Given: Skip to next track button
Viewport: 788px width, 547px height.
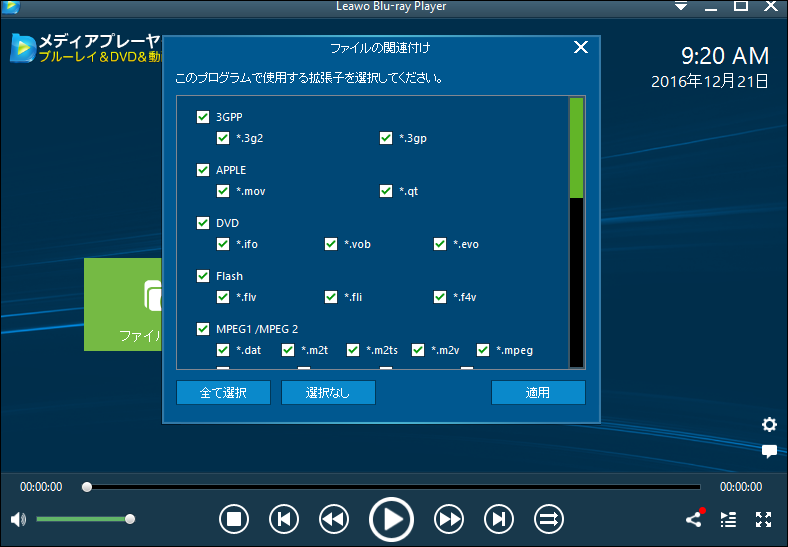Looking at the screenshot, I should (x=499, y=519).
